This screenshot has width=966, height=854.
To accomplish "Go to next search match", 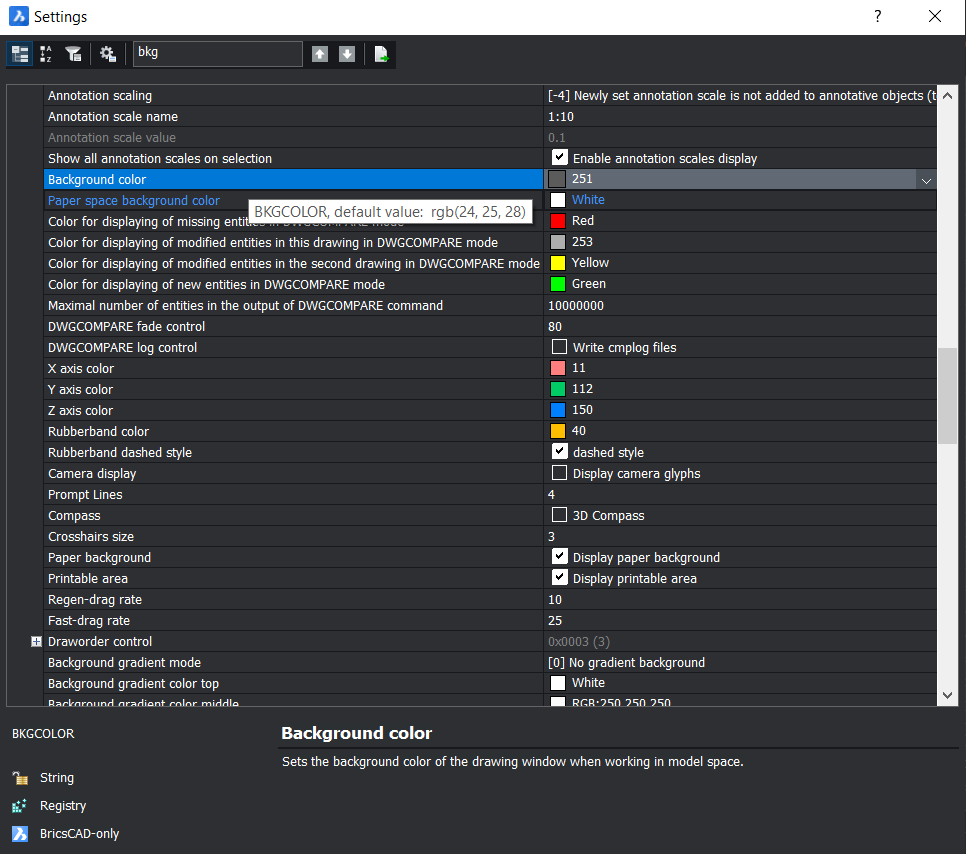I will (346, 53).
